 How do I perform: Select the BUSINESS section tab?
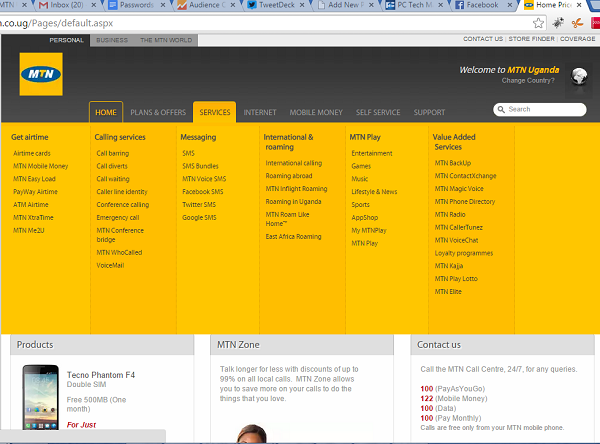click(x=112, y=40)
